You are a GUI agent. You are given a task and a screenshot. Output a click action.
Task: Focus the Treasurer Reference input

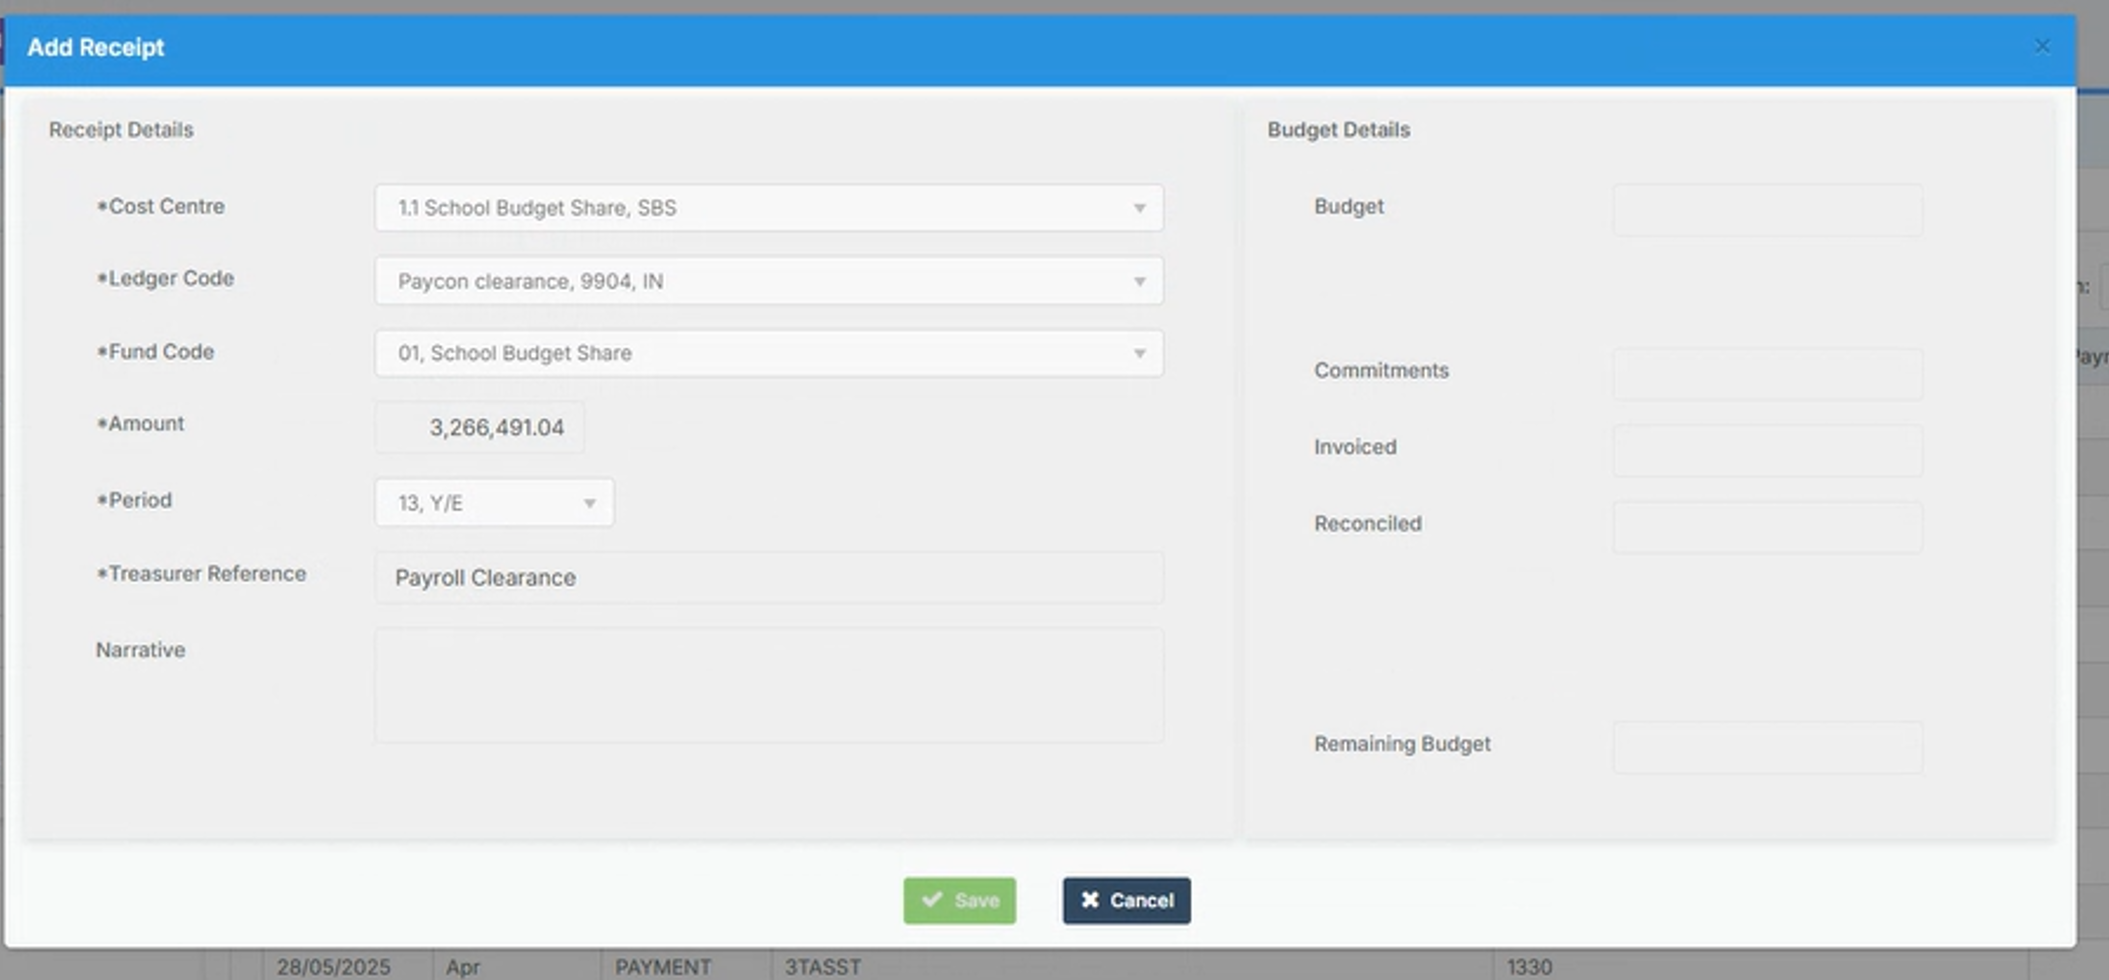768,577
